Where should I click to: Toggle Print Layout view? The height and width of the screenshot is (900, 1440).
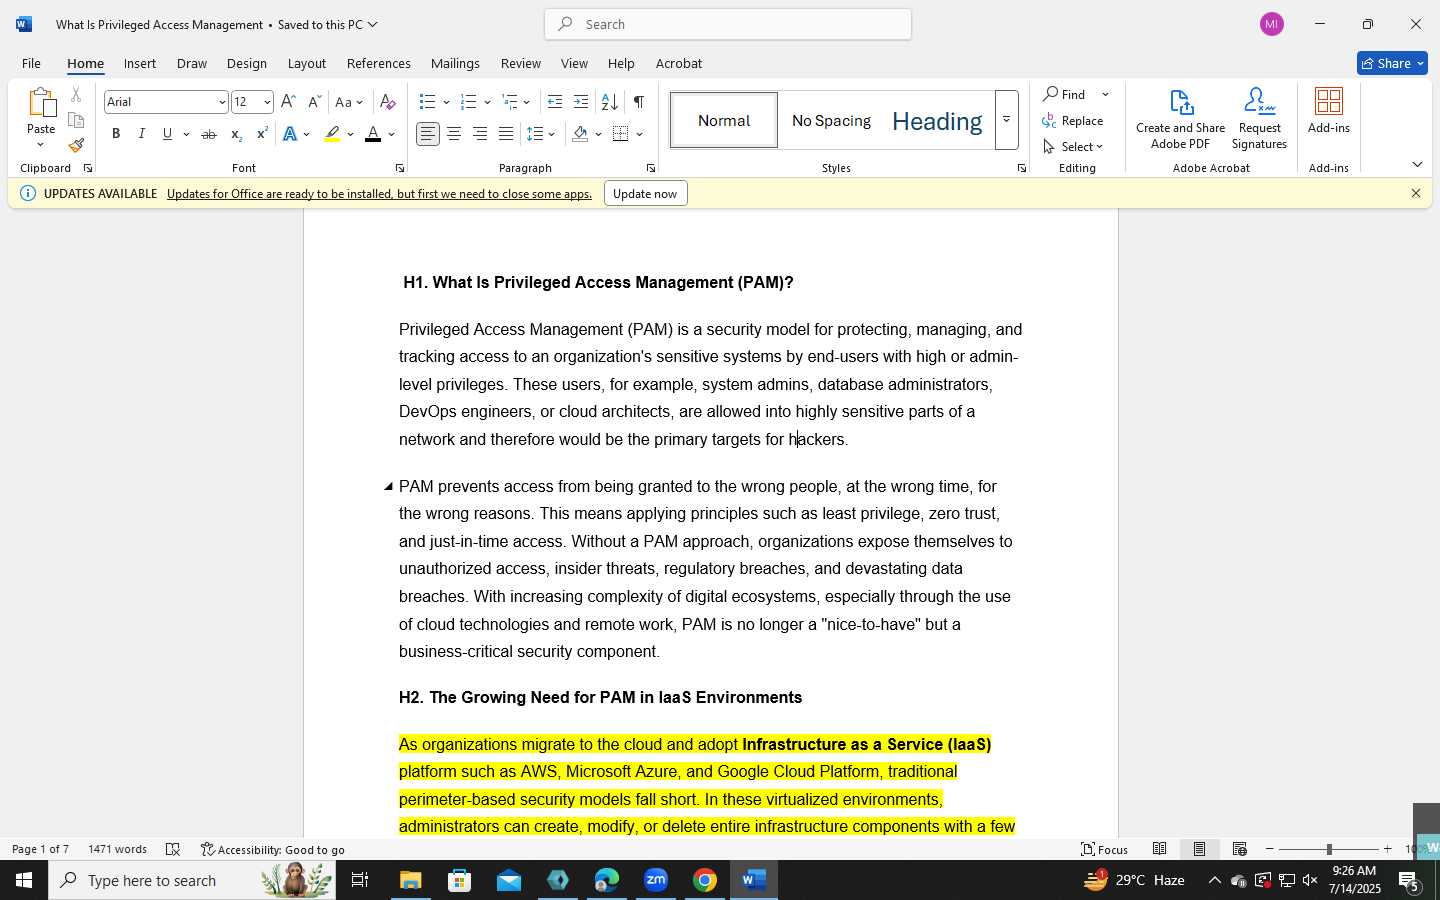[1199, 849]
